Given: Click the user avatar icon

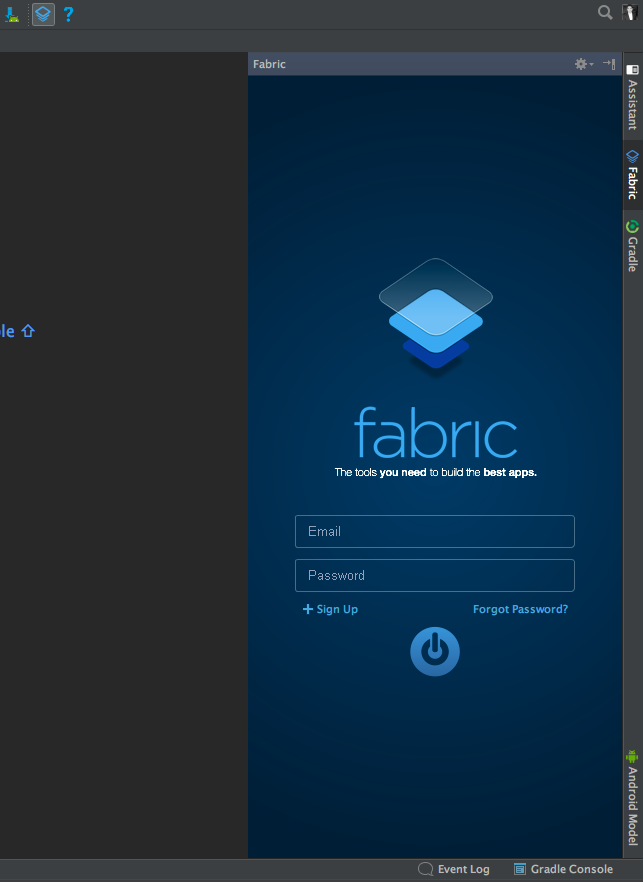Looking at the screenshot, I should pos(629,12).
